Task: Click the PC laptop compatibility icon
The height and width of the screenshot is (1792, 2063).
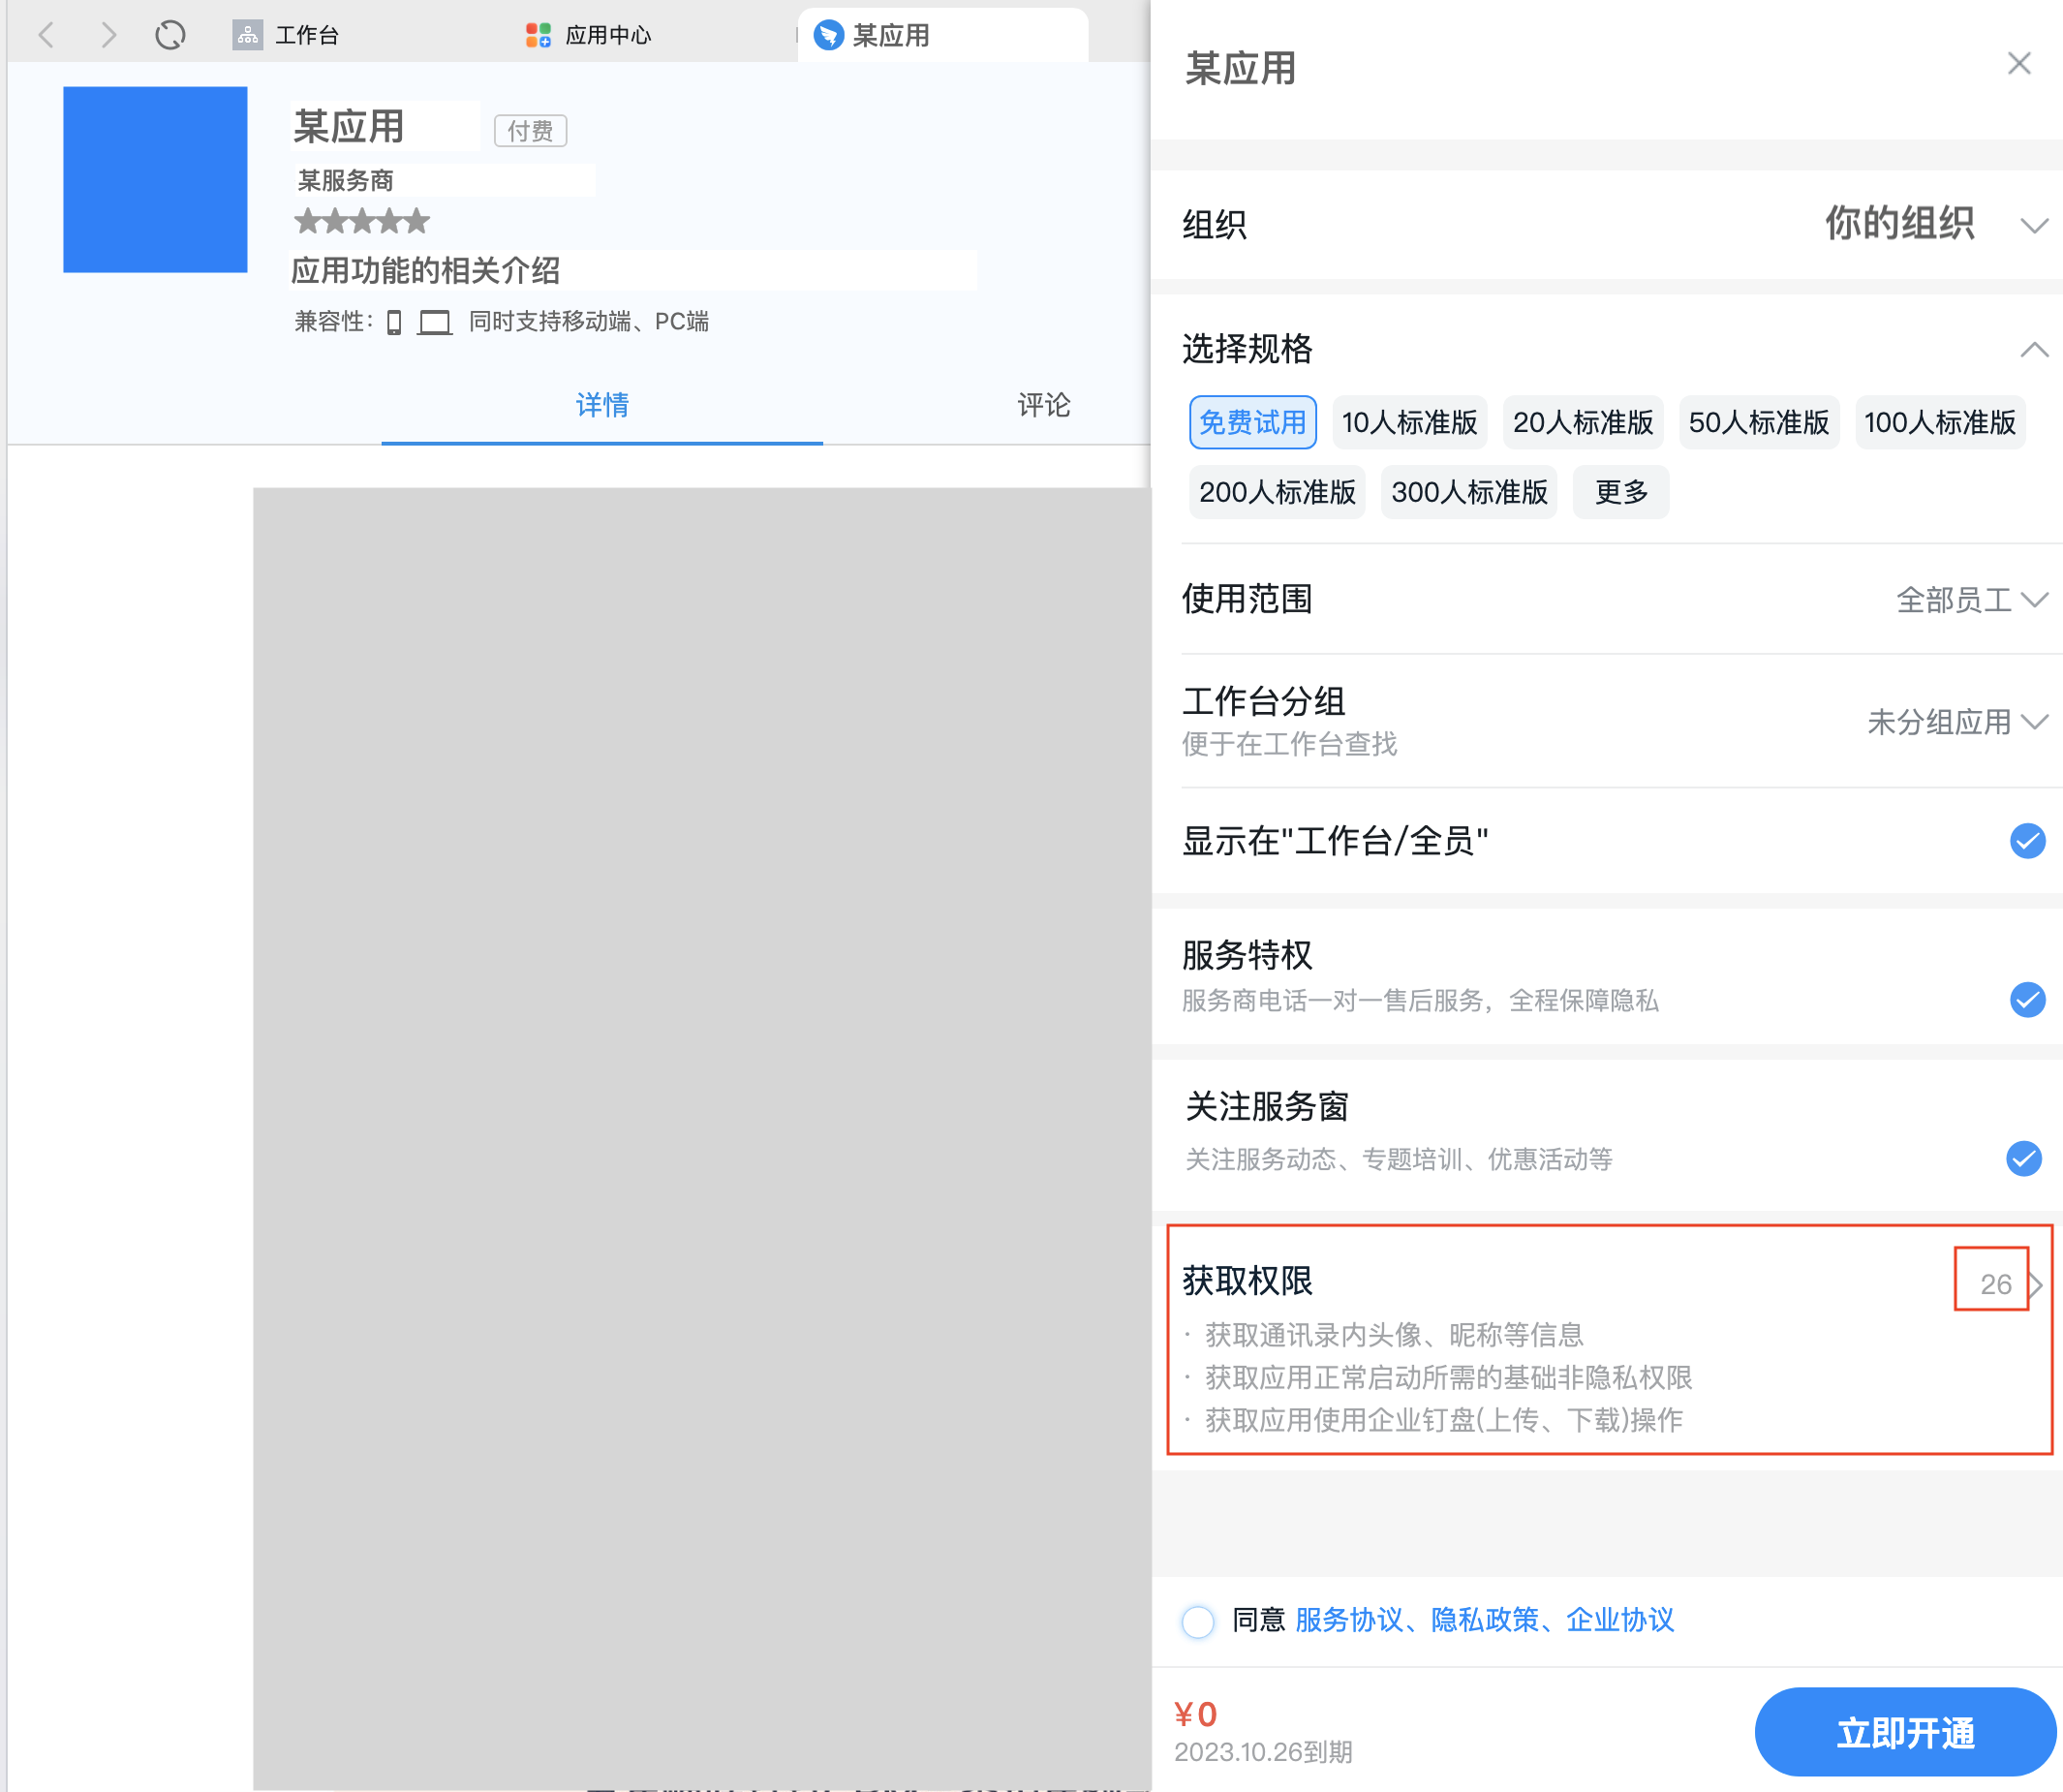Action: [435, 322]
